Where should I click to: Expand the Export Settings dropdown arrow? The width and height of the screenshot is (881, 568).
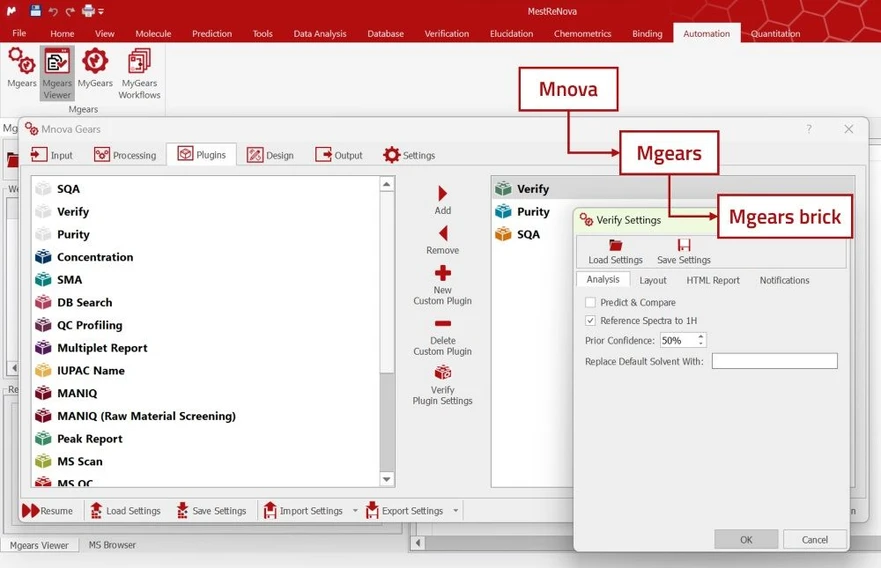click(456, 511)
